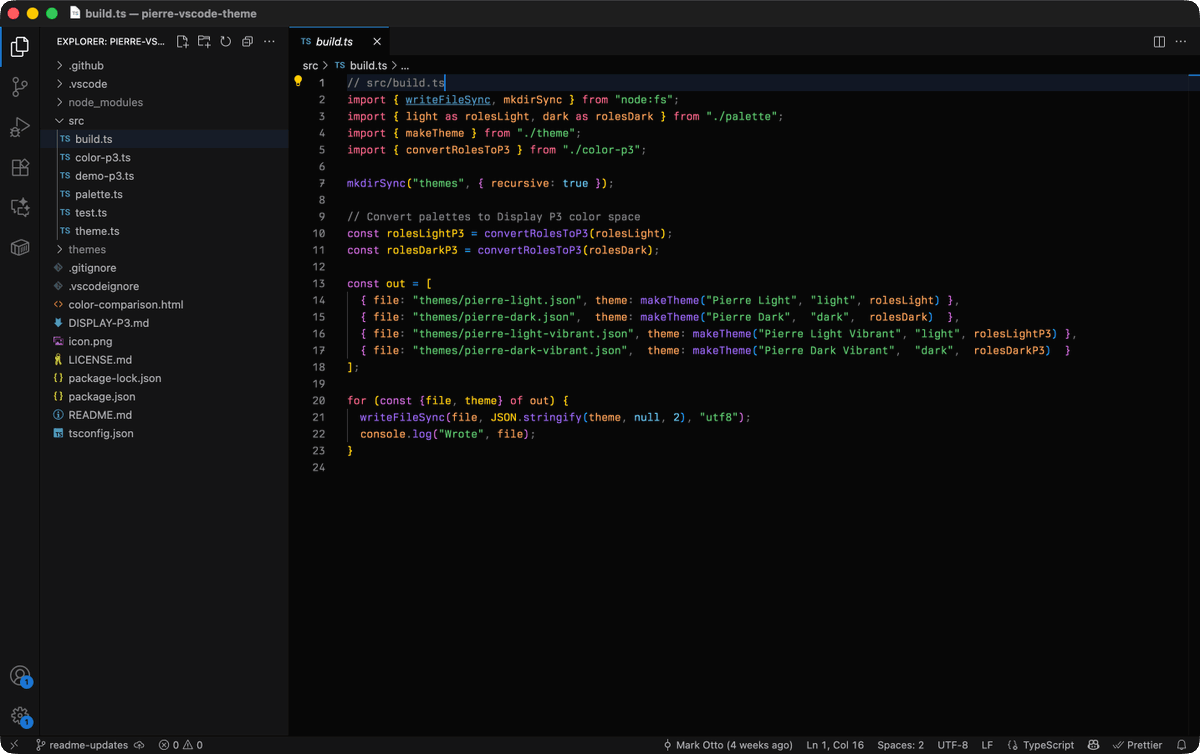Collapse all folders in Explorer
The width and height of the screenshot is (1200, 754).
[247, 42]
